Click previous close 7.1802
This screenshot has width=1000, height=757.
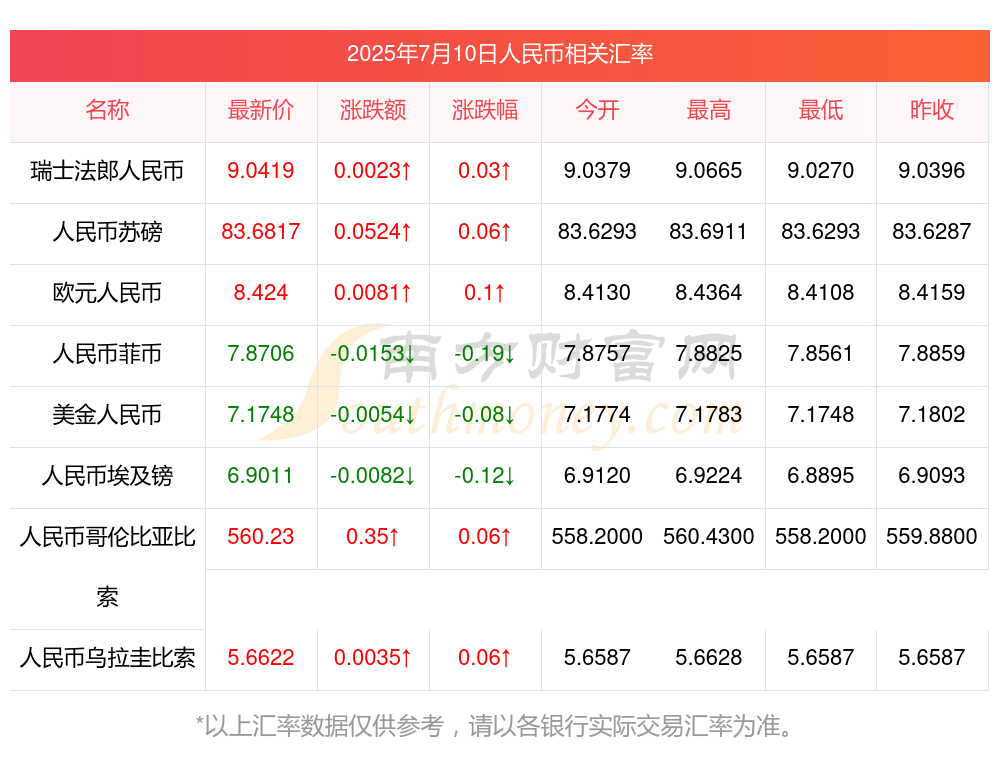[x=932, y=415]
